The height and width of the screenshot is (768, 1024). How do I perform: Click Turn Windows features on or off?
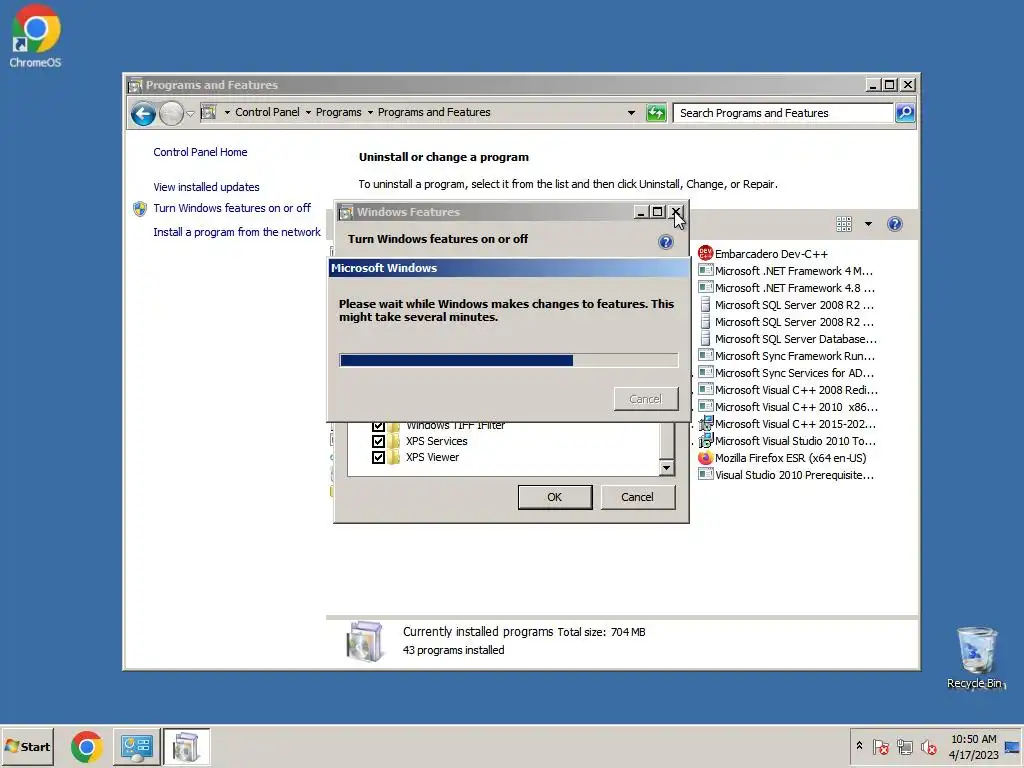(x=232, y=208)
